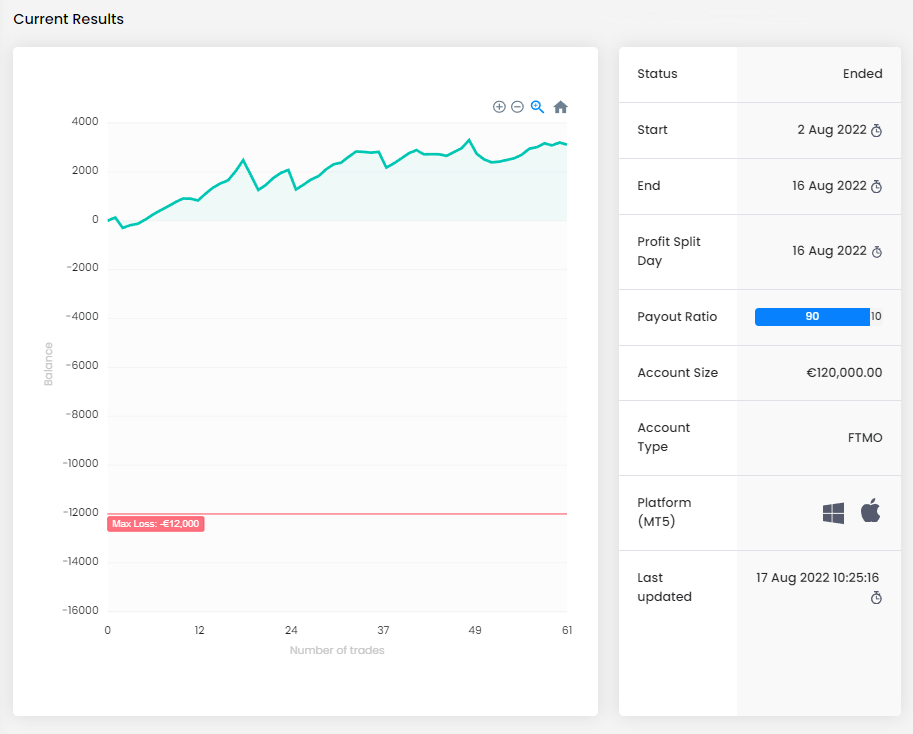Activate the selection zoom magnifier tool

point(537,107)
